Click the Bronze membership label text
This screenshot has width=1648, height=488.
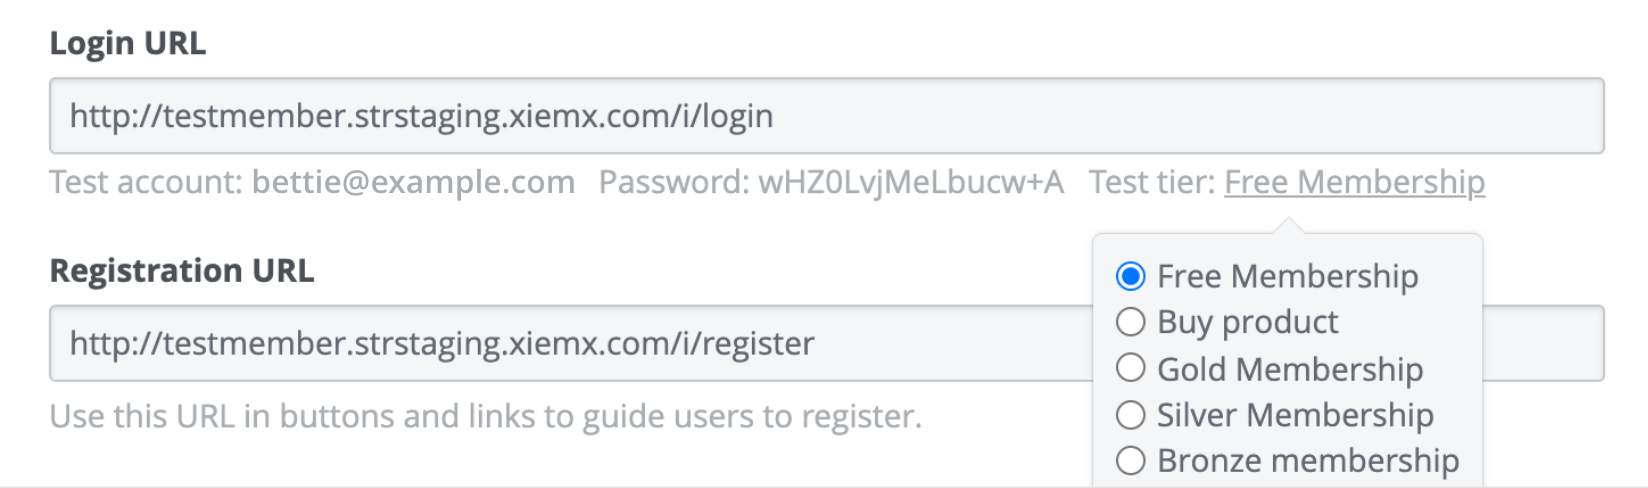(1308, 461)
